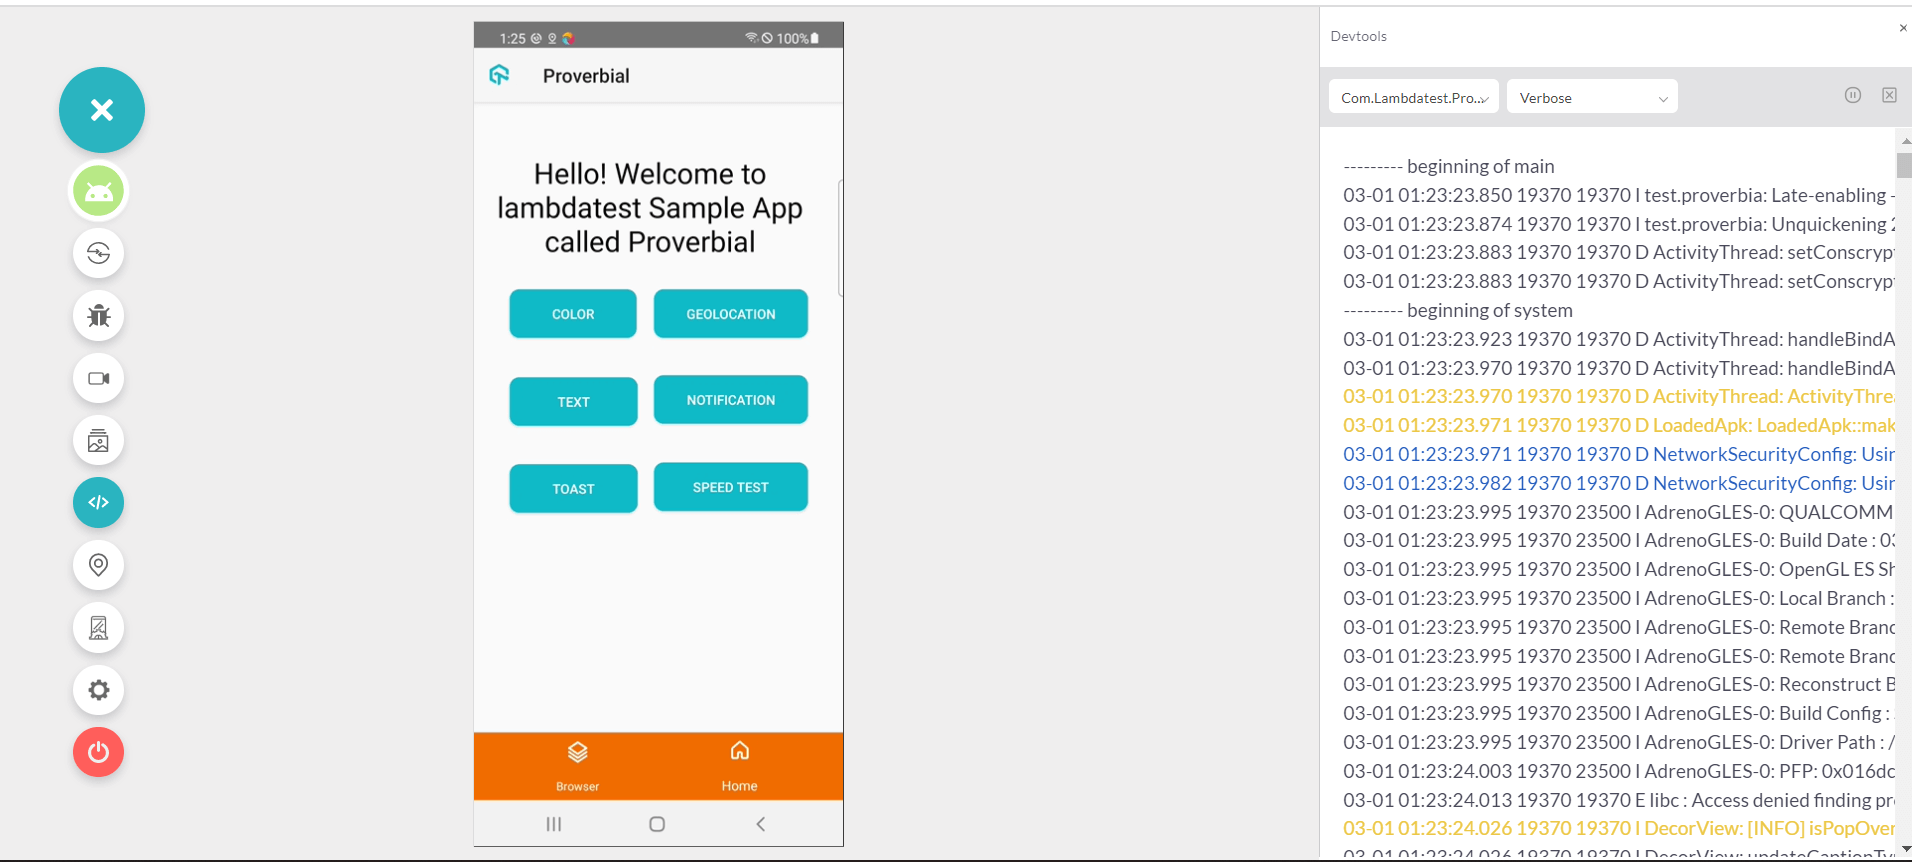Tap the SPEED TEST button
The width and height of the screenshot is (1912, 862).
click(x=730, y=487)
